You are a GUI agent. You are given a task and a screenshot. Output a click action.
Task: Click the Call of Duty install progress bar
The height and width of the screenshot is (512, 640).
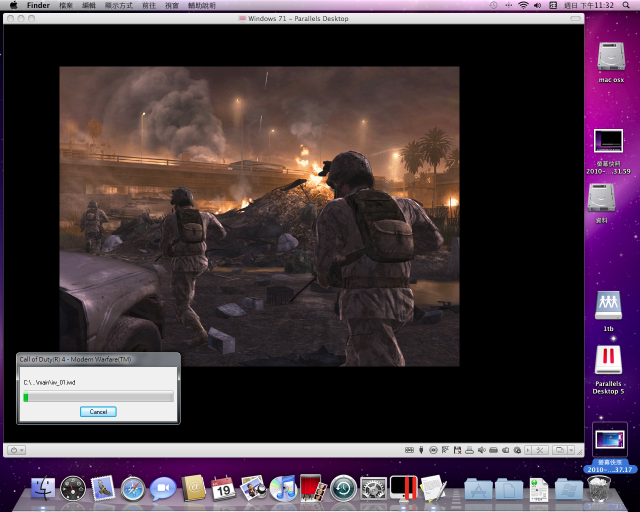98,396
